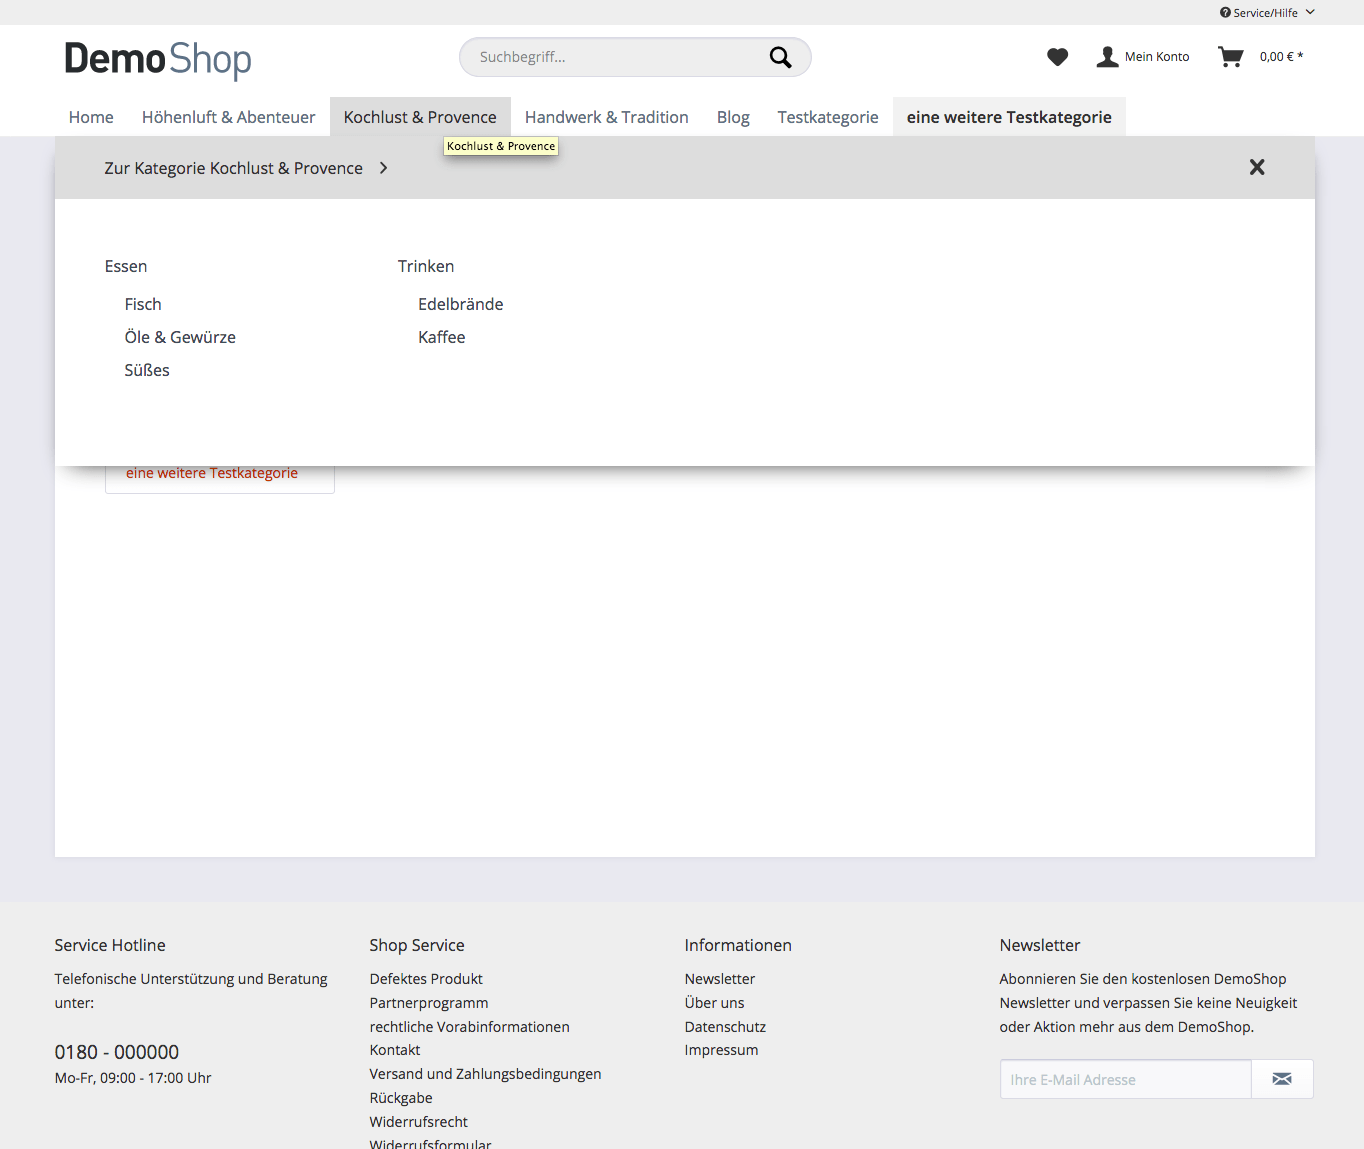This screenshot has height=1149, width=1364.
Task: Open eine weitere Testkategorie in navigation
Action: (1009, 117)
